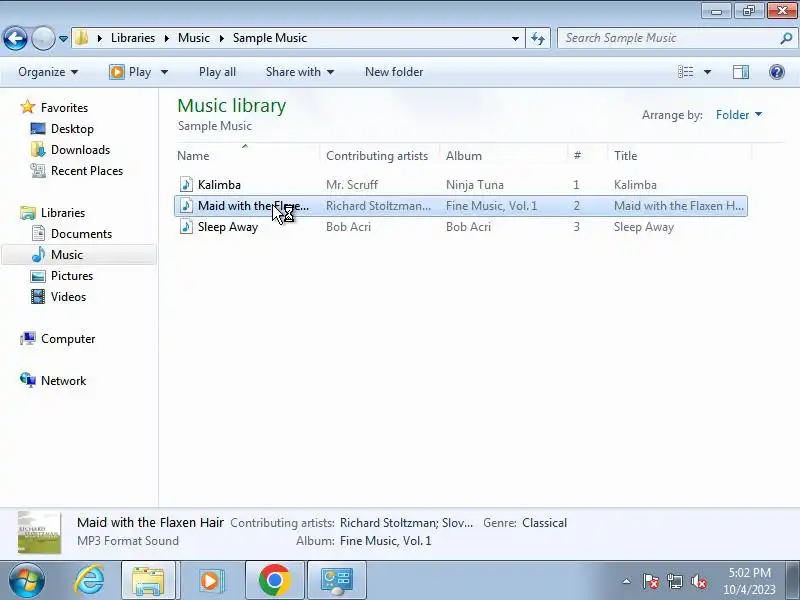Viewport: 800px width, 600px height.
Task: Click the Classical genre value
Action: tap(544, 523)
